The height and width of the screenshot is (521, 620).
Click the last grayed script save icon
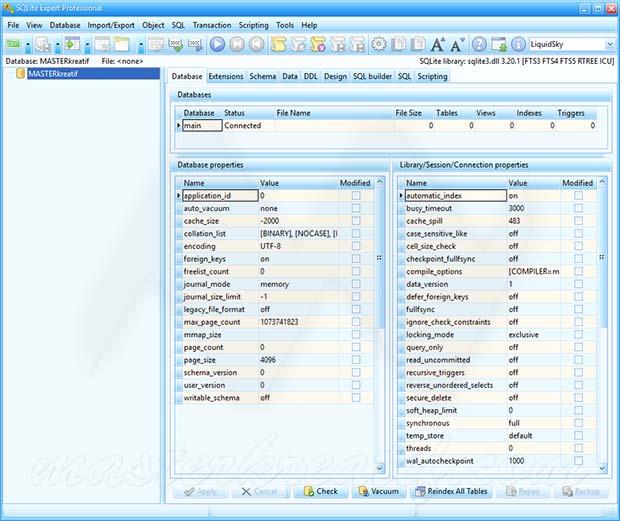click(x=358, y=44)
